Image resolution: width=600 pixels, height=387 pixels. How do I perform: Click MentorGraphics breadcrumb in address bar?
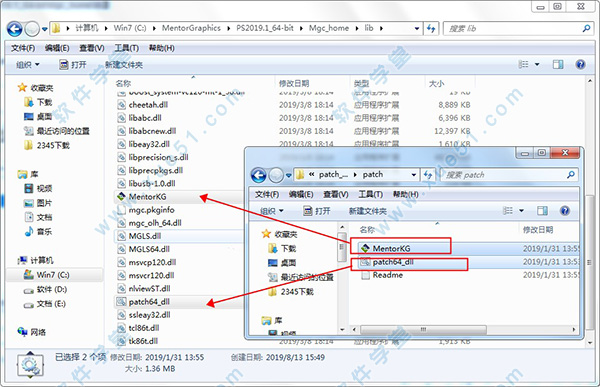pyautogui.click(x=191, y=28)
